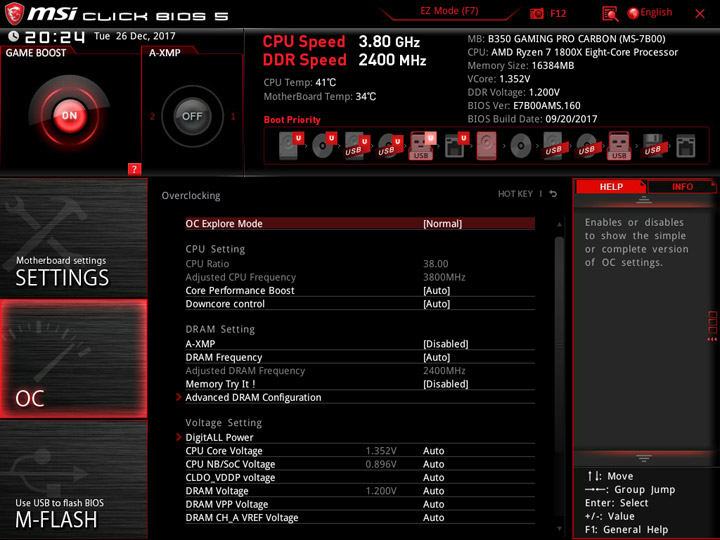Click the scroll down arrow of settings list
The width and height of the screenshot is (720, 540).
coord(559,529)
